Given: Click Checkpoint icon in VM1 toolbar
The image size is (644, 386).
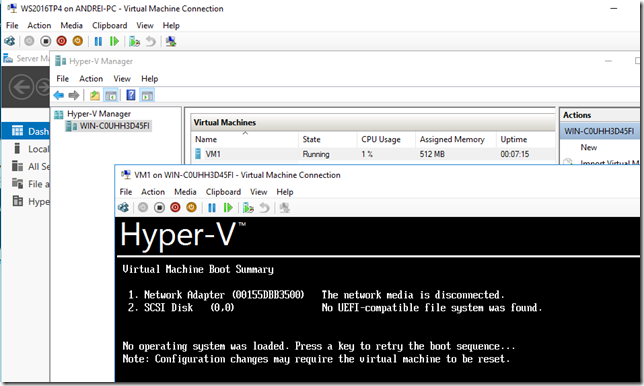Looking at the screenshot, I should tap(248, 208).
